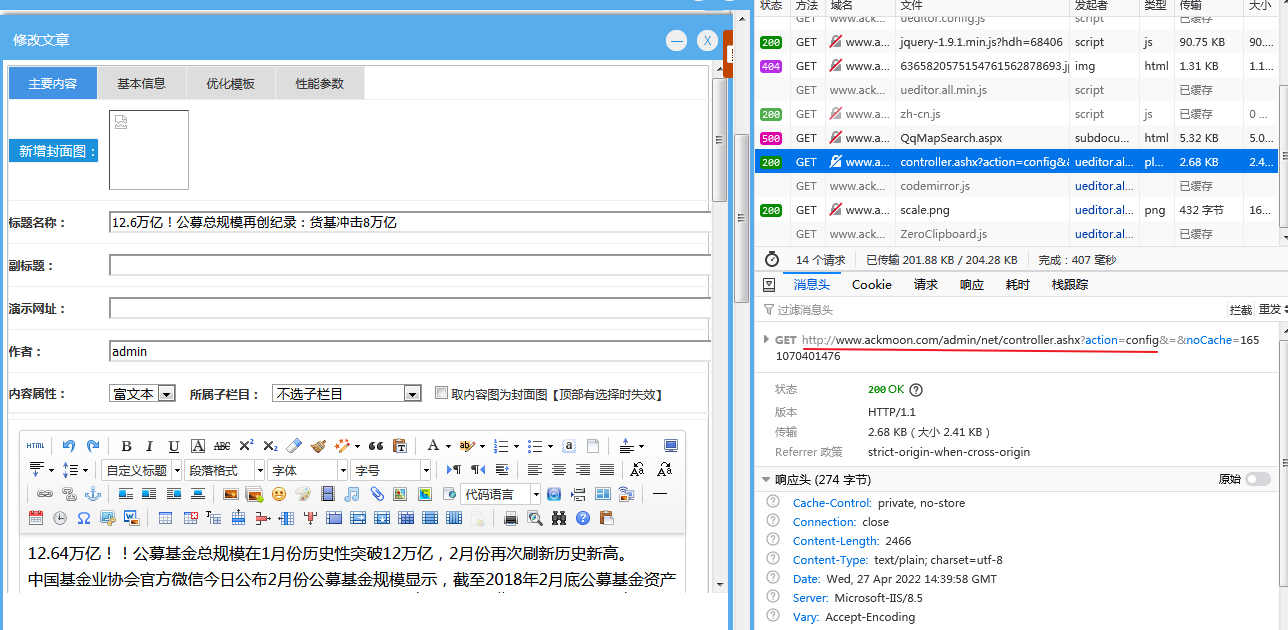Click the subscript X₂ icon

click(x=271, y=446)
